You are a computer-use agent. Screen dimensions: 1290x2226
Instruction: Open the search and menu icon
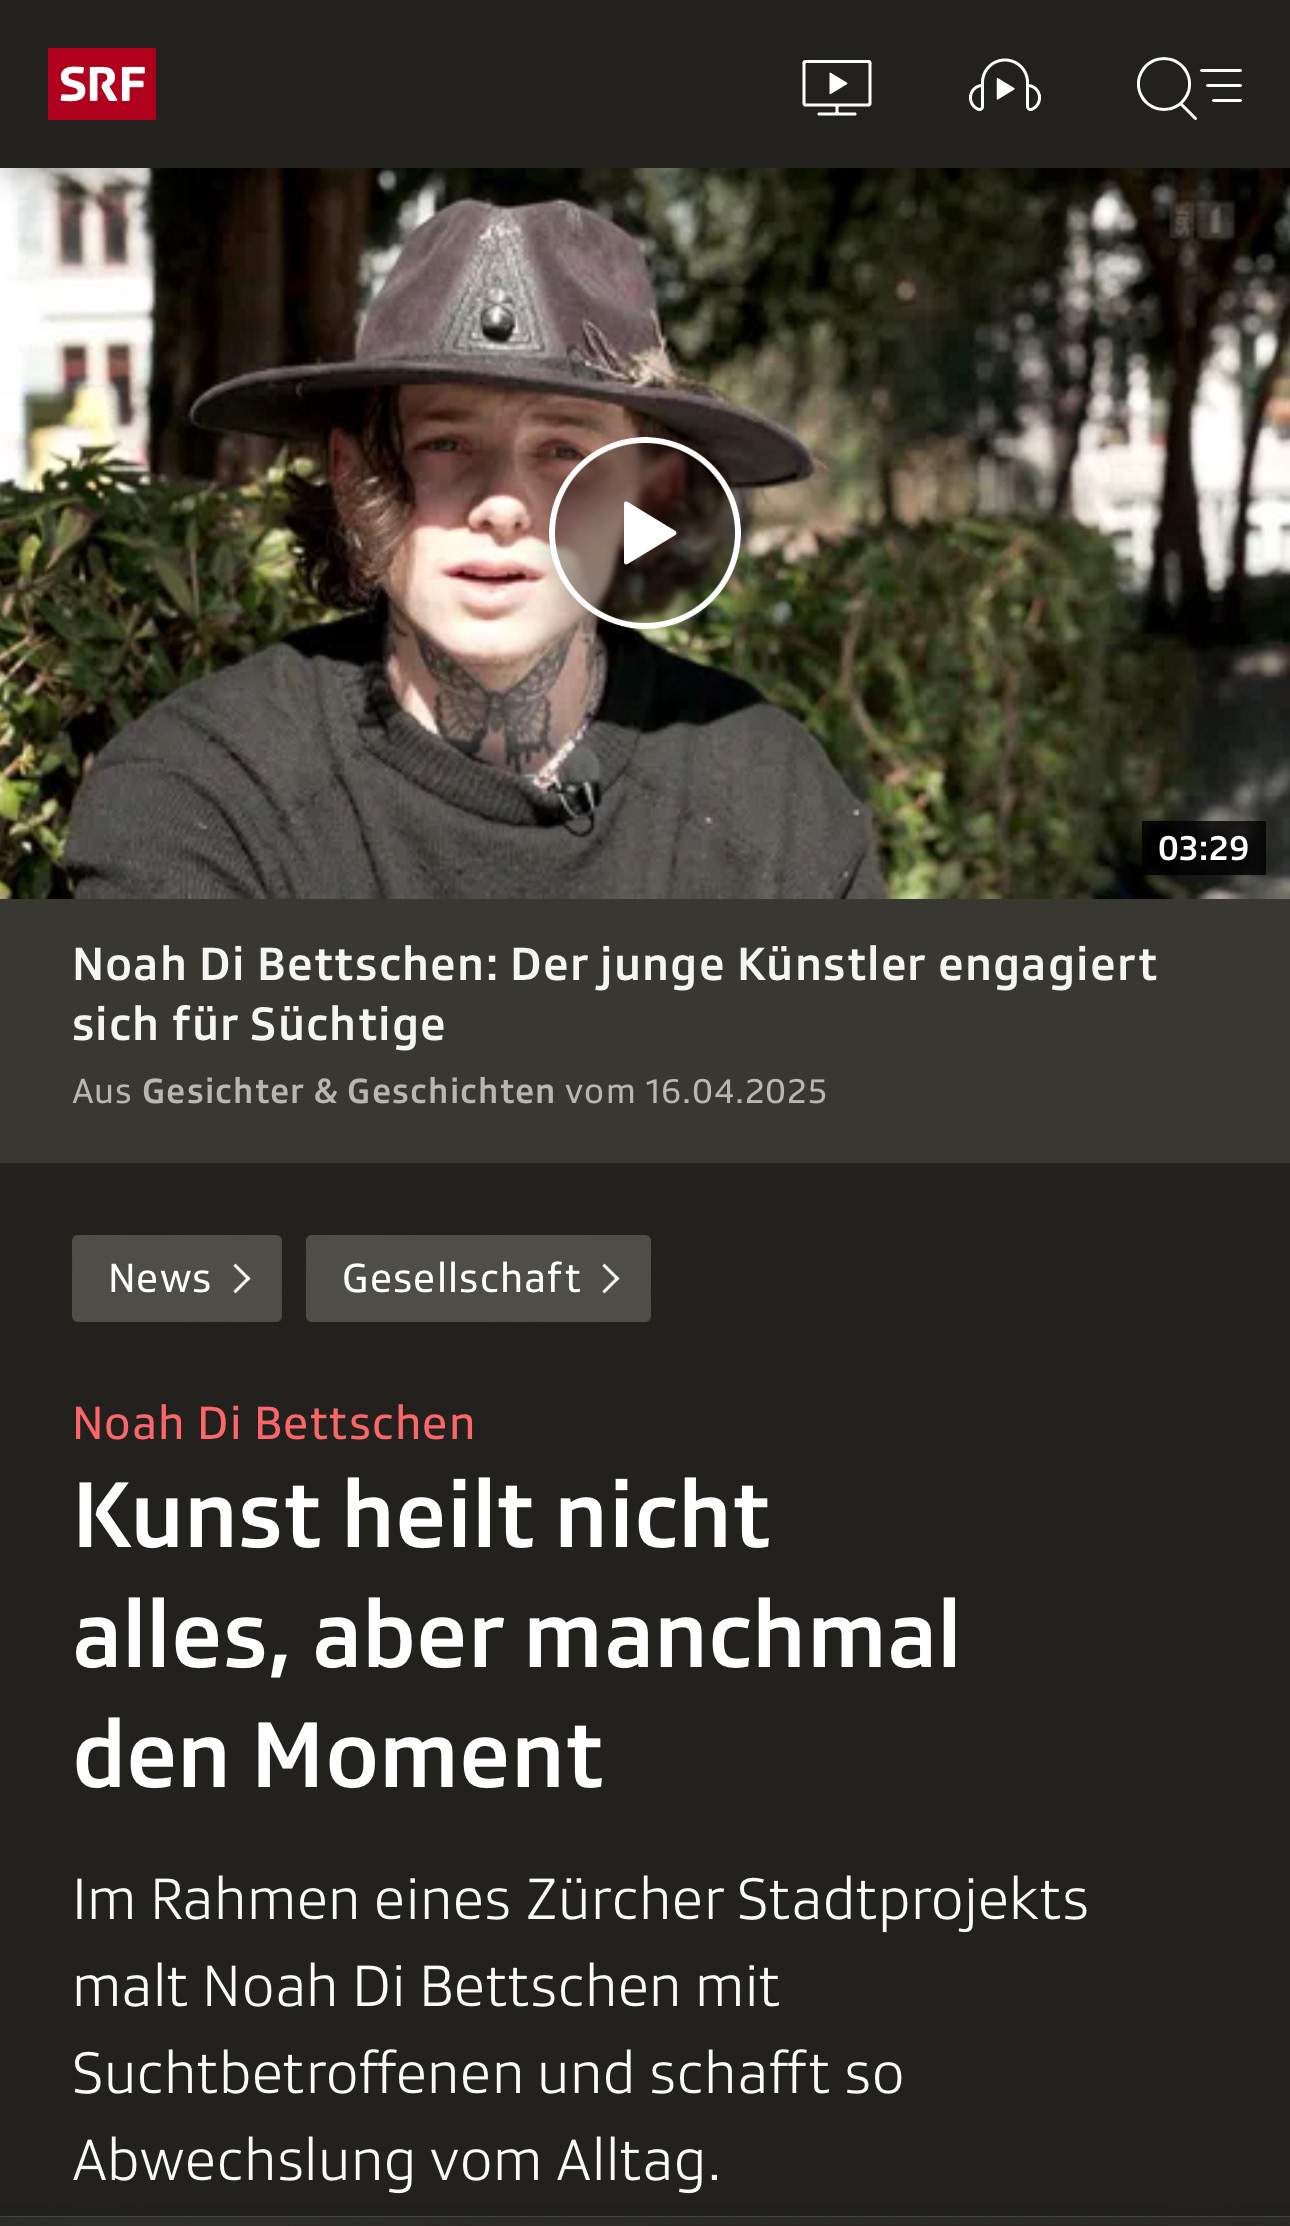pyautogui.click(x=1189, y=88)
